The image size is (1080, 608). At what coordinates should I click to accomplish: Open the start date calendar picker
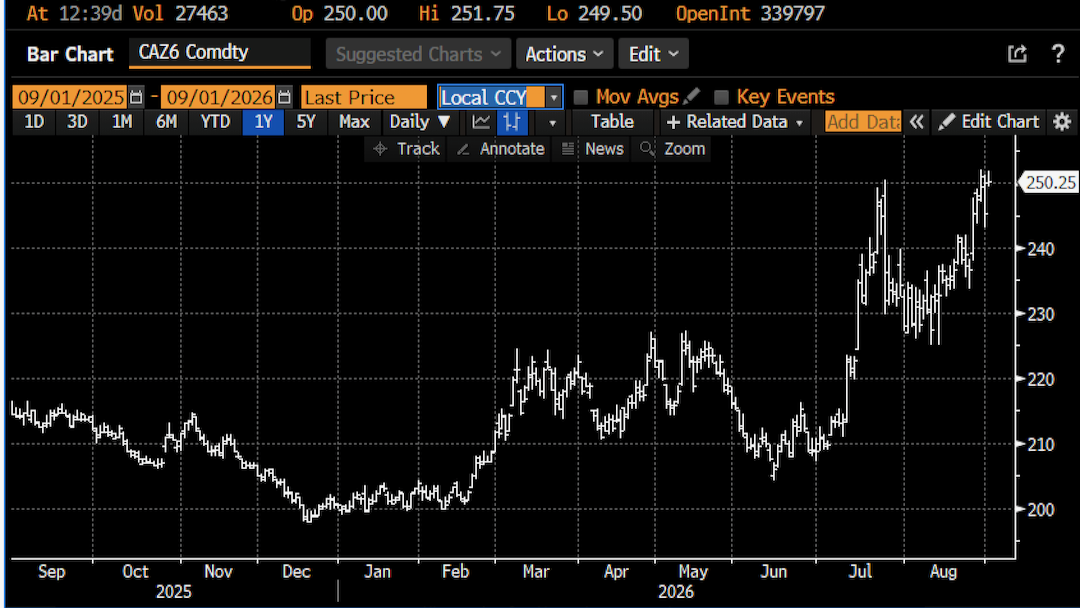pos(136,97)
